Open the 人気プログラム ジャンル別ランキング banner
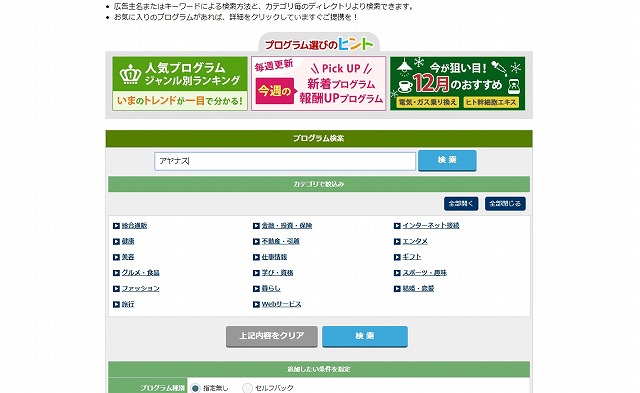The image size is (640, 393). click(180, 84)
